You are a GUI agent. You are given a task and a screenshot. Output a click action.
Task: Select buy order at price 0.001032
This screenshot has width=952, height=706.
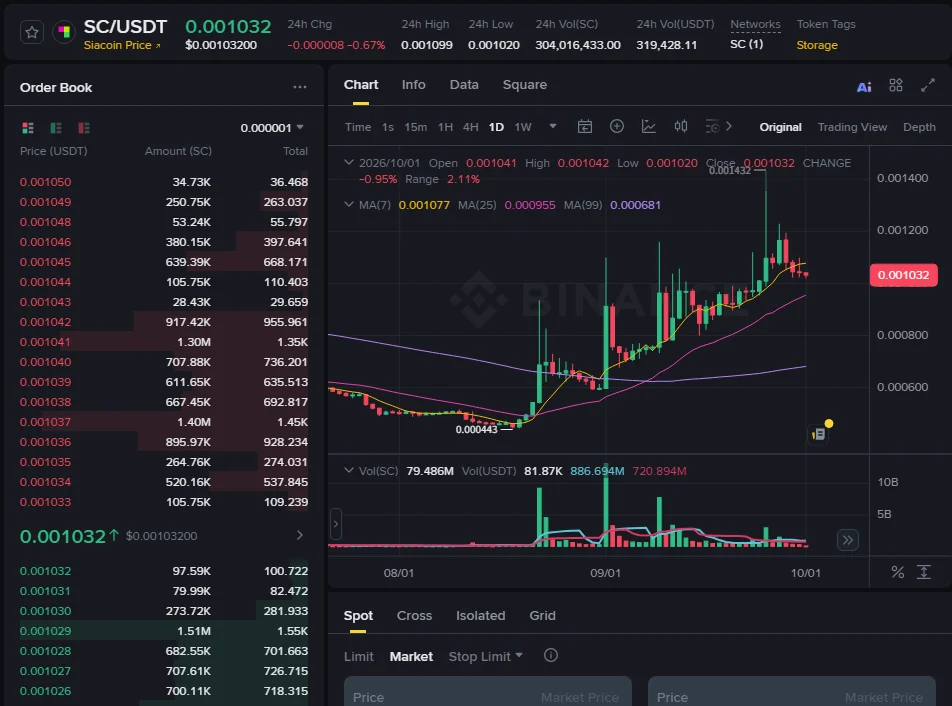point(163,571)
